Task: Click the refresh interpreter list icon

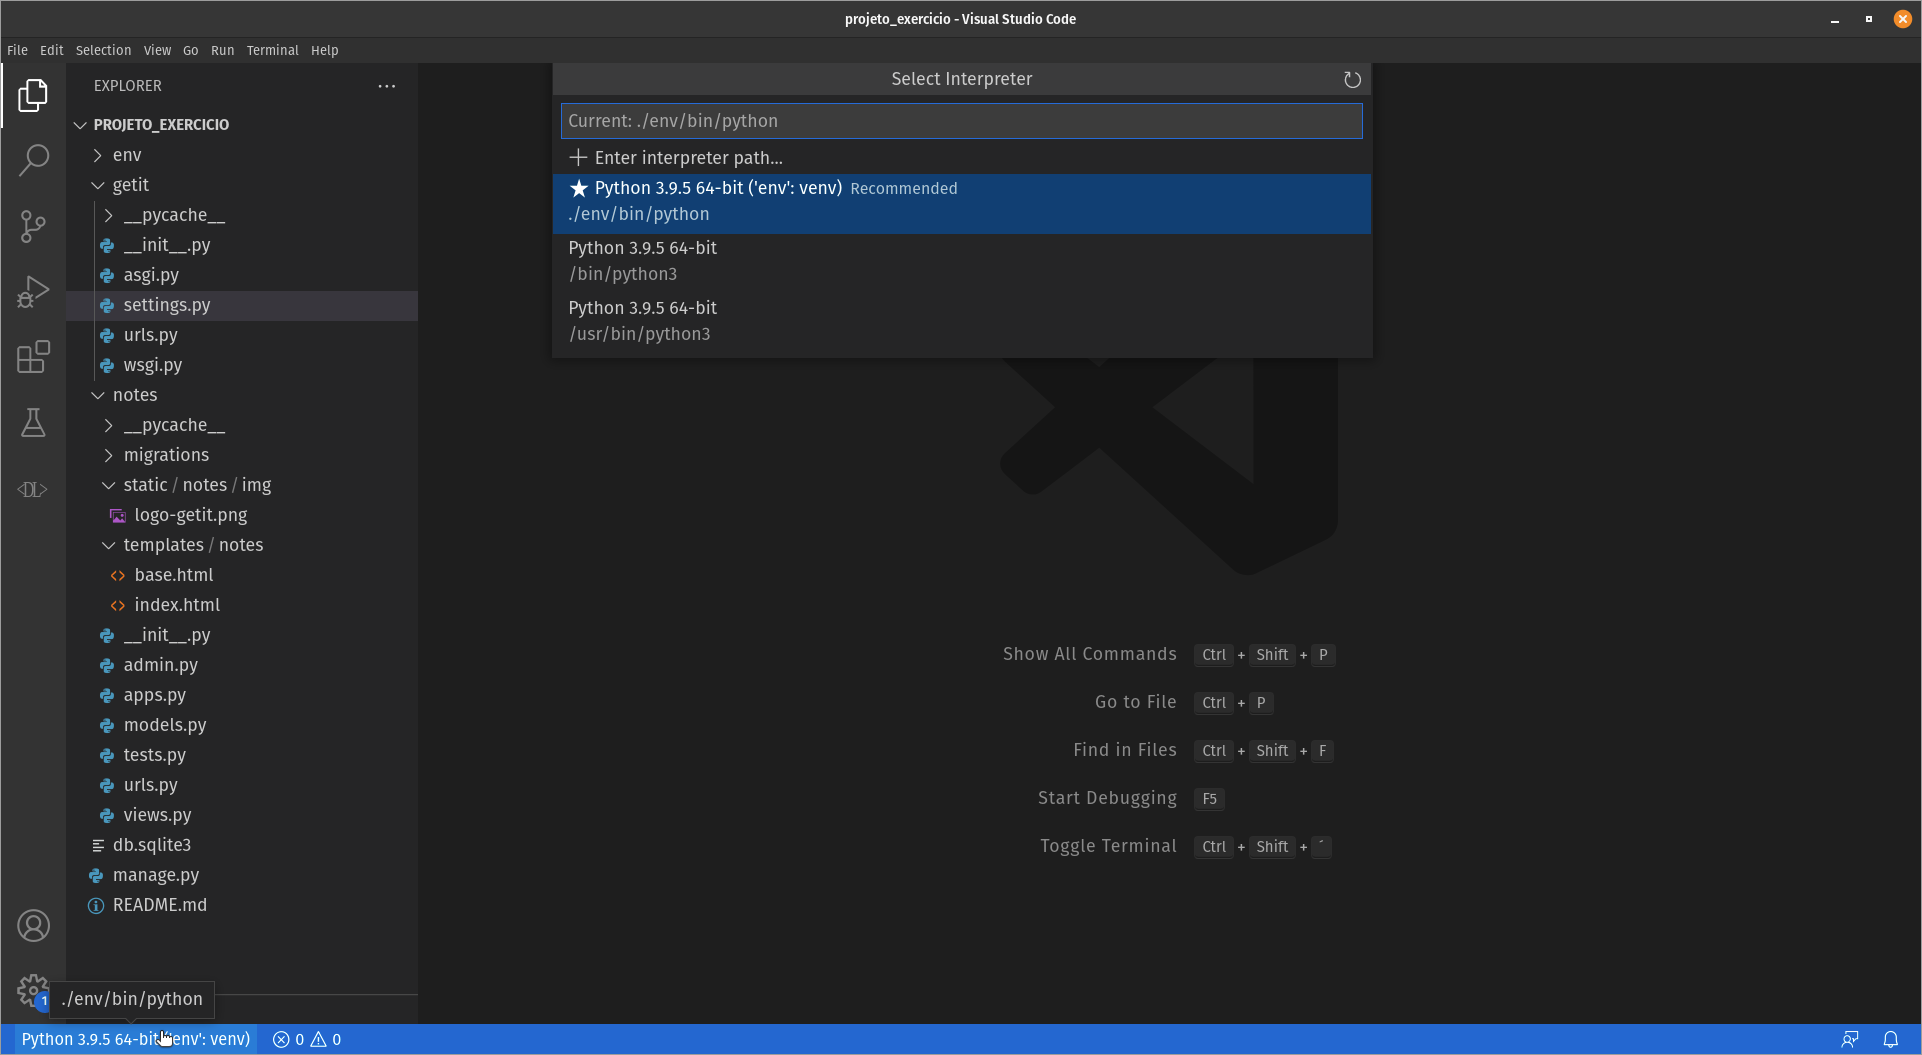Action: coord(1352,79)
